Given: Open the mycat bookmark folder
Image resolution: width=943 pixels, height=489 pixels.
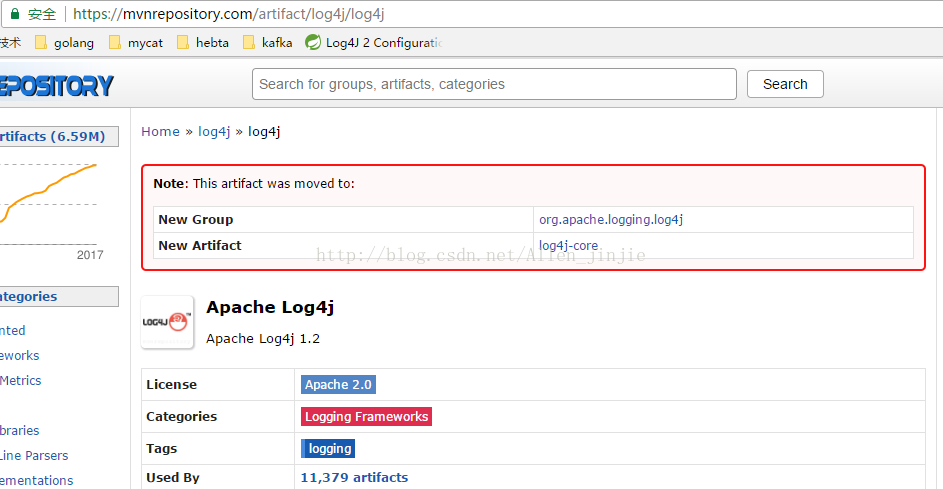Looking at the screenshot, I should 136,43.
